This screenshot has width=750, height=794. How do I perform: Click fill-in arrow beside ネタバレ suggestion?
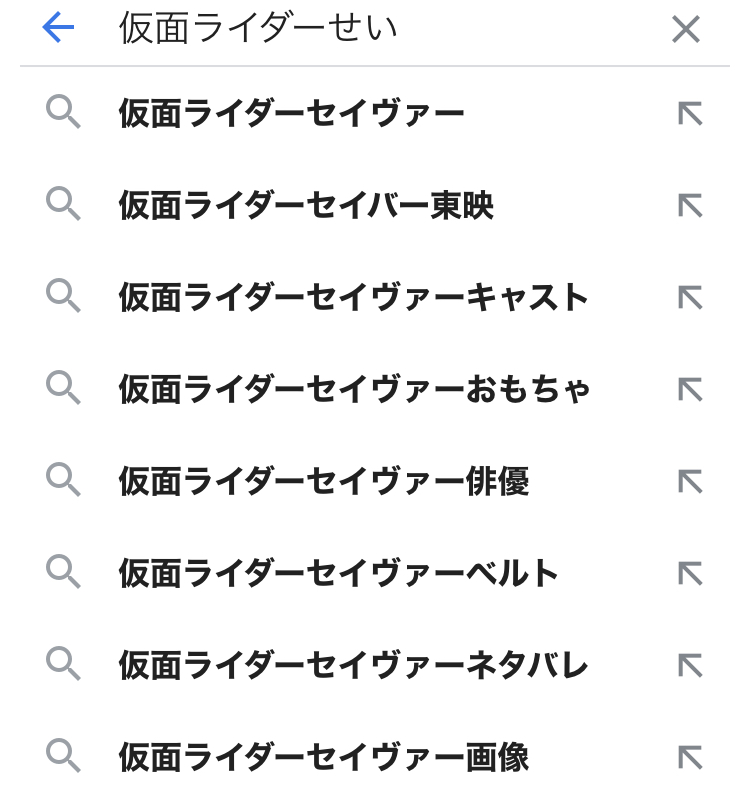[690, 666]
